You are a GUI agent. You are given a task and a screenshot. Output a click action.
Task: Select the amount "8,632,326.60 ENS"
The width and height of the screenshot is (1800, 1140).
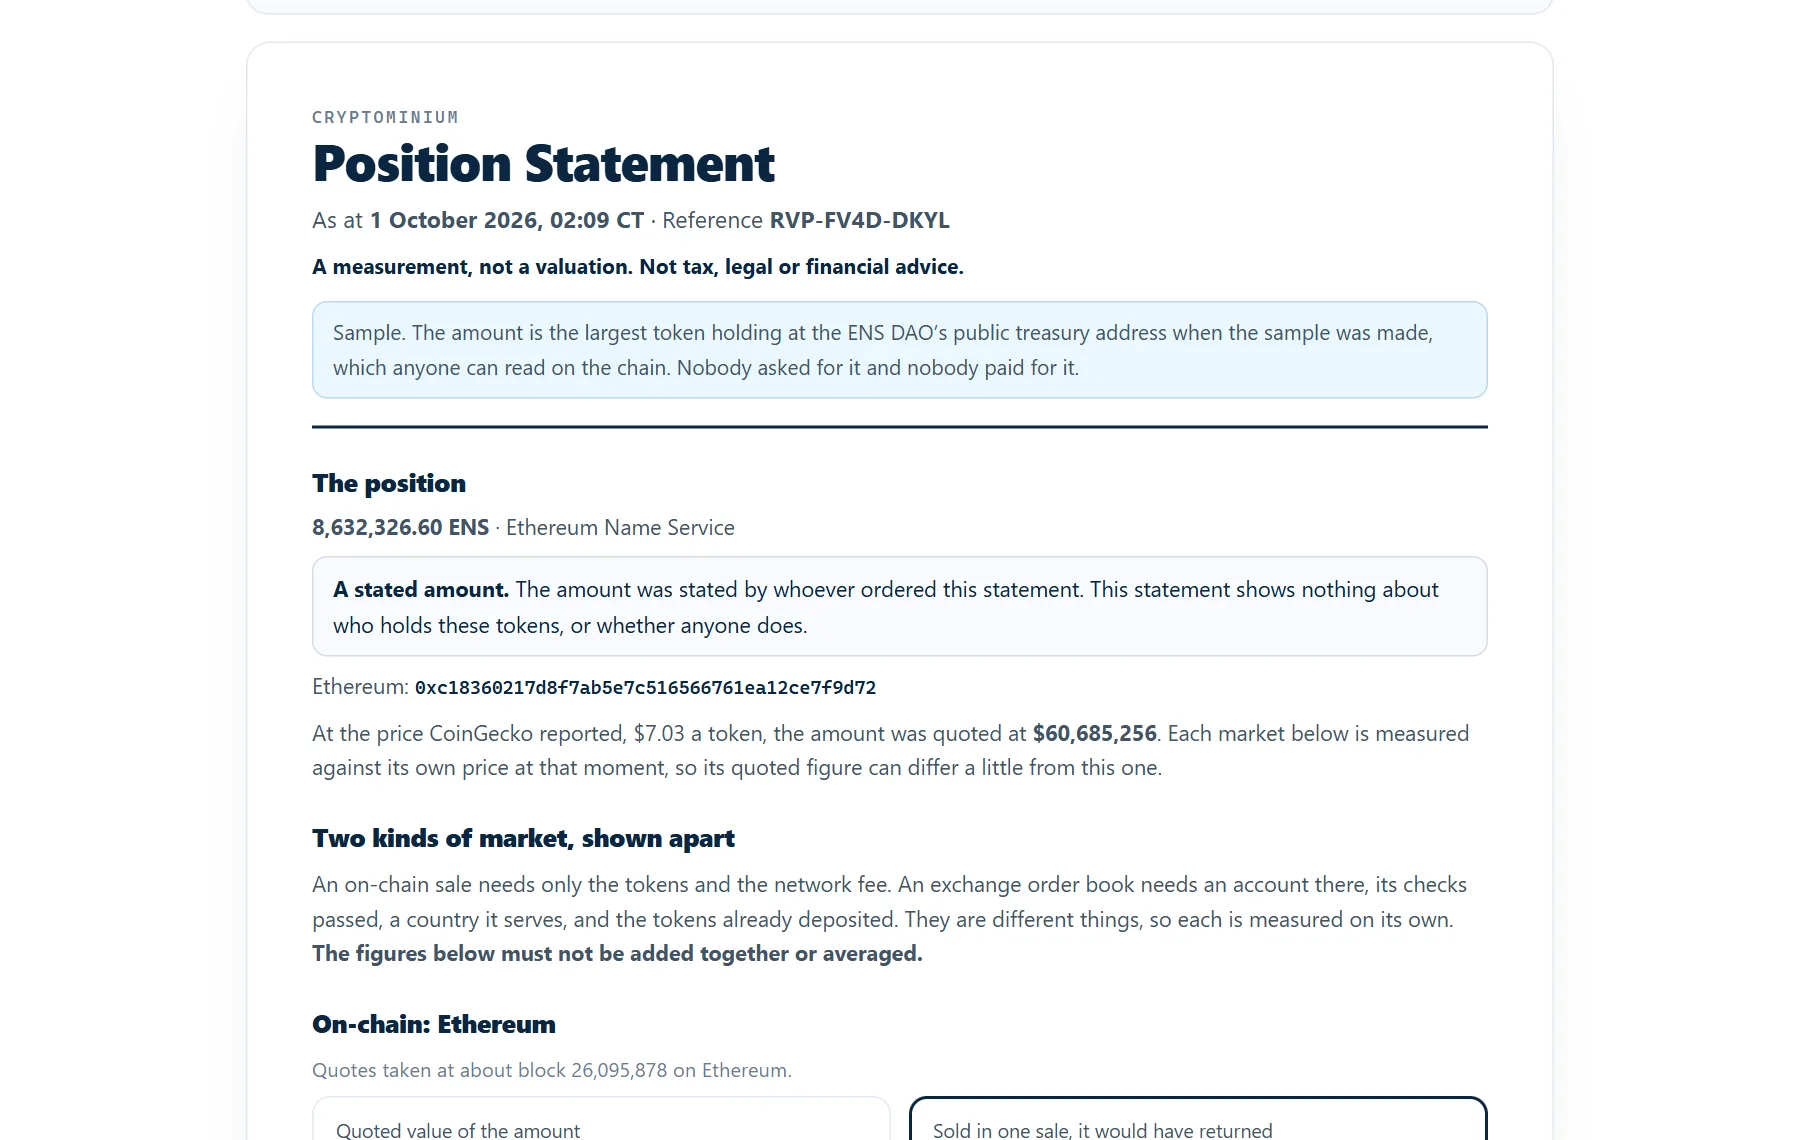400,527
